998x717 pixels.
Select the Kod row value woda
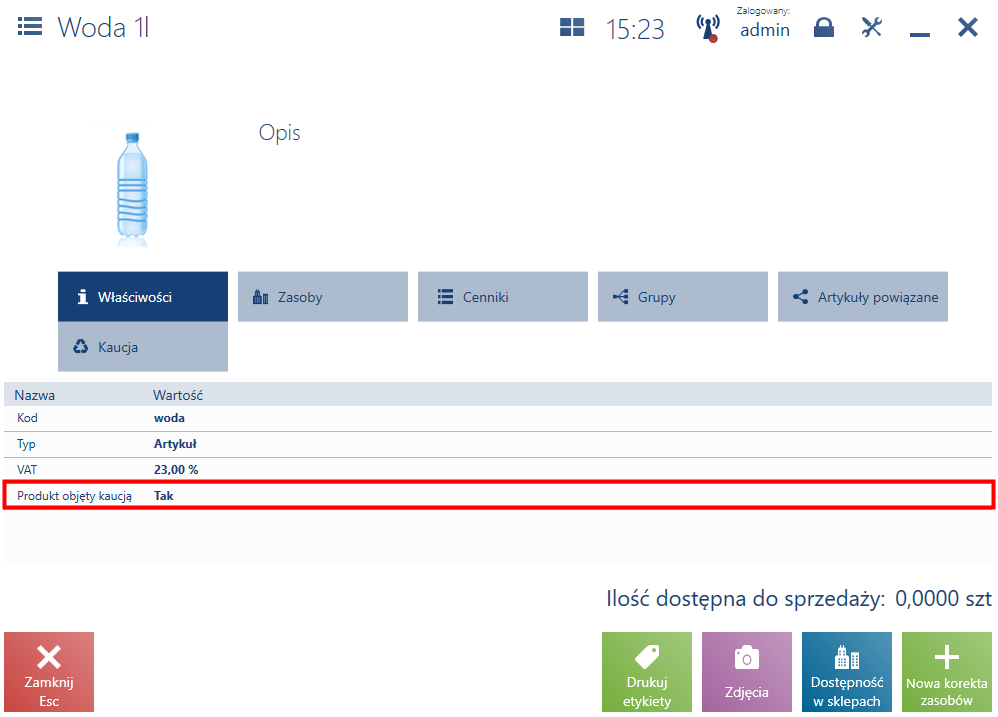point(169,418)
